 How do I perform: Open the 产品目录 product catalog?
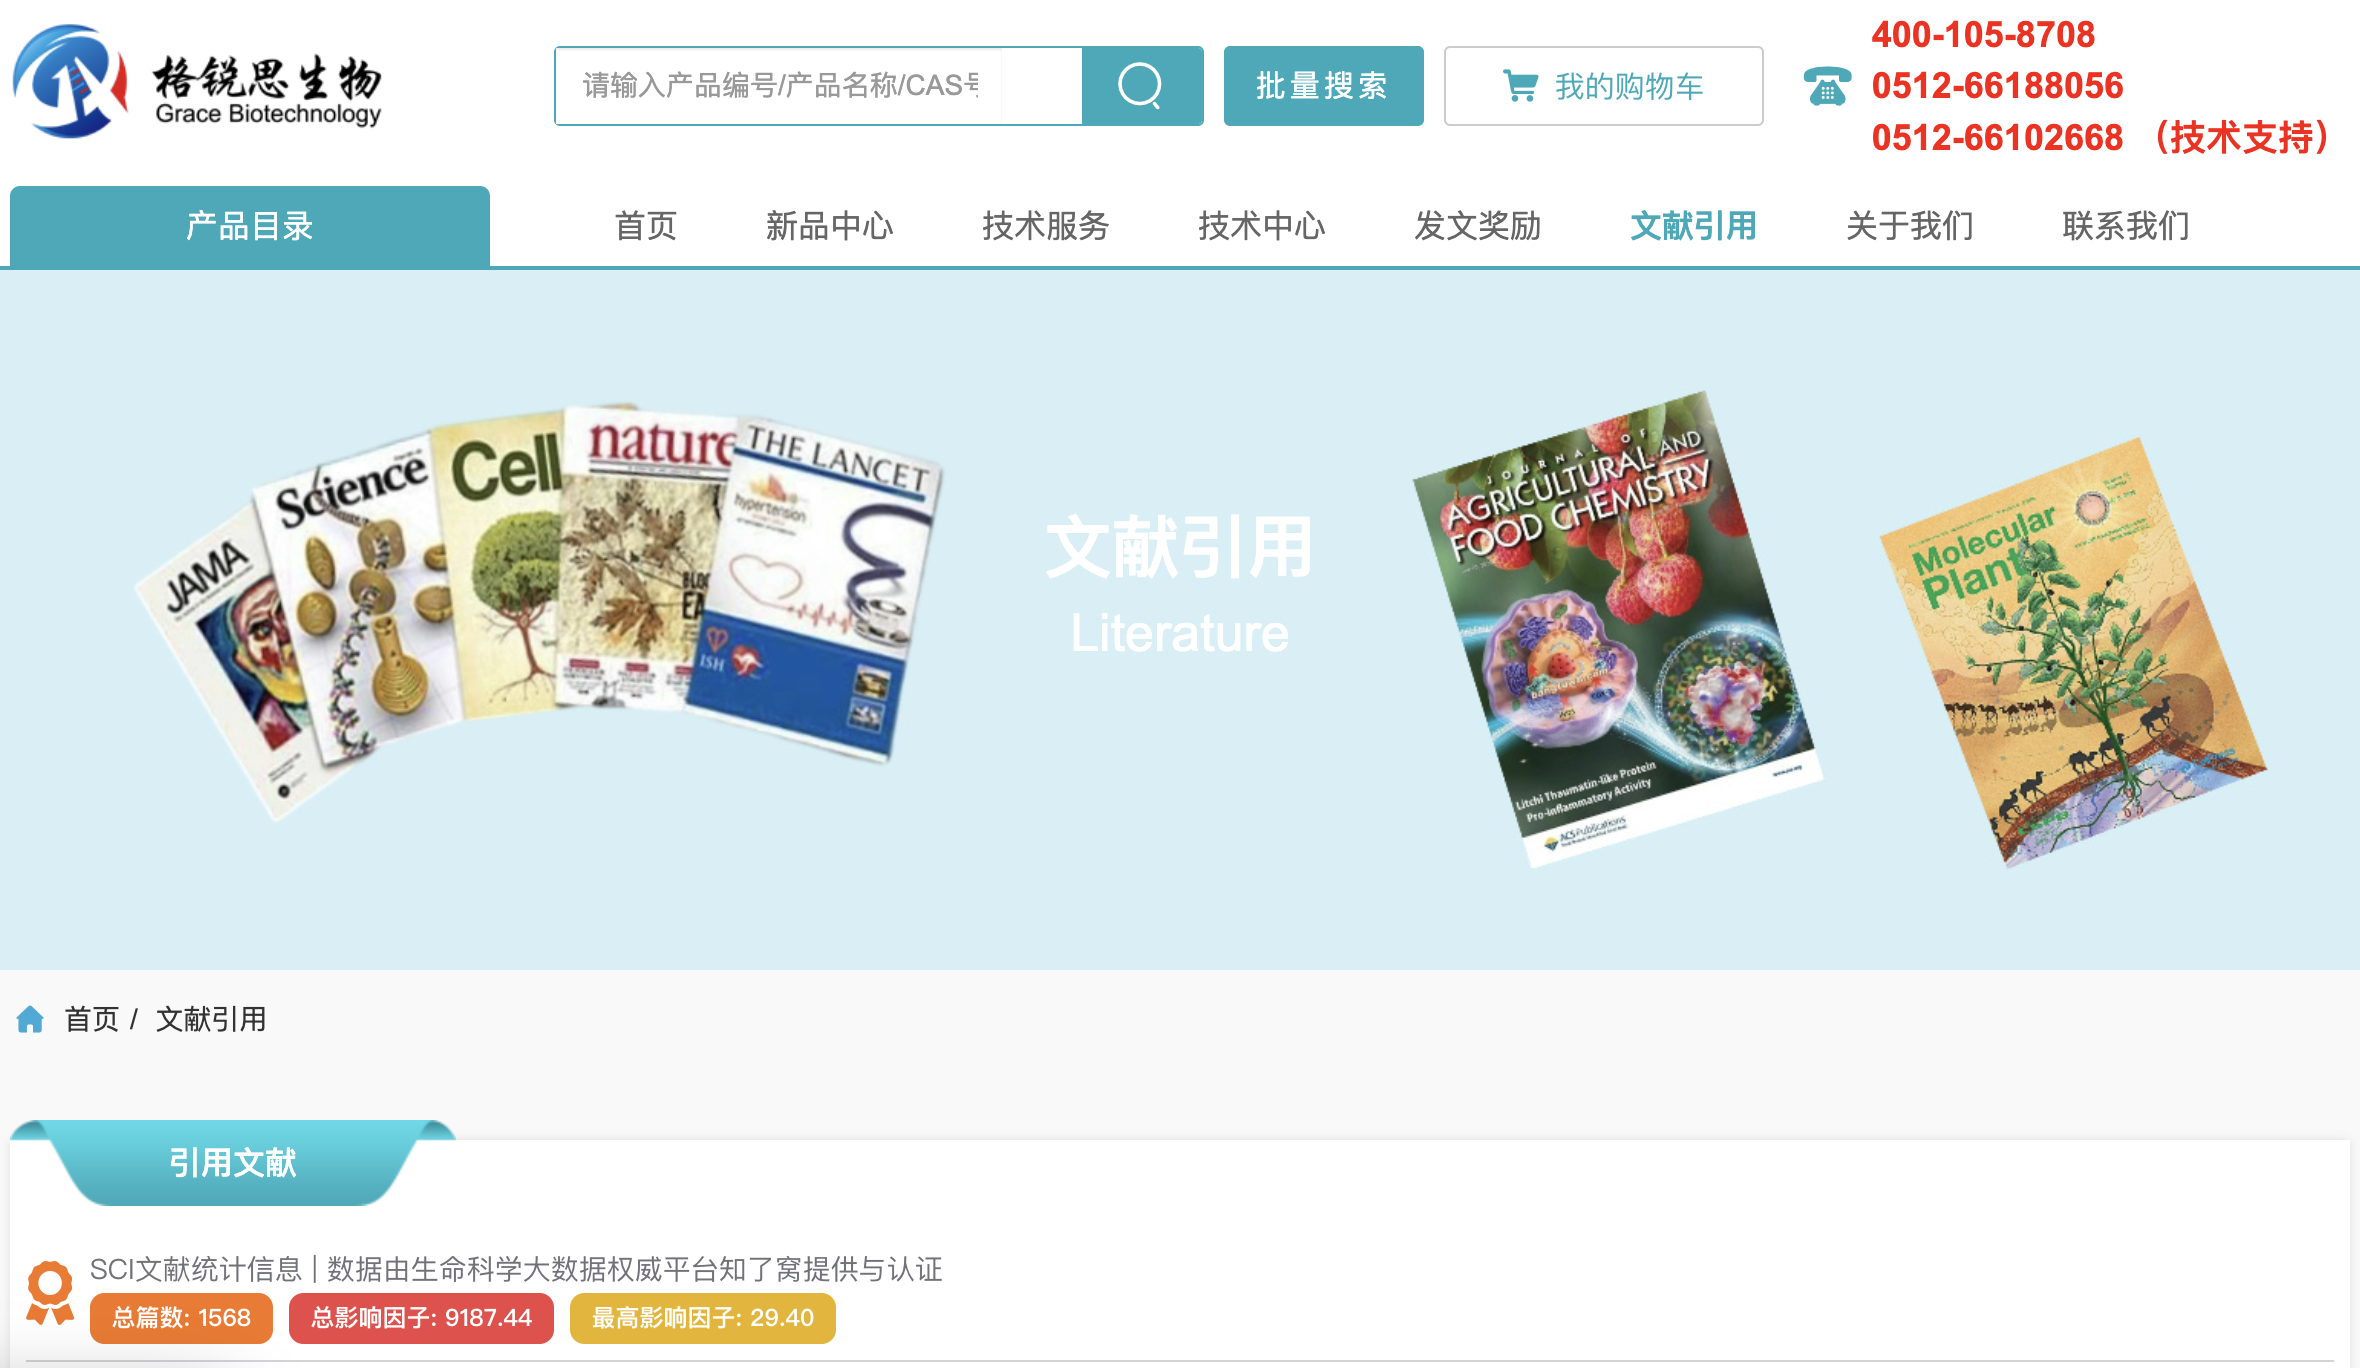click(250, 226)
